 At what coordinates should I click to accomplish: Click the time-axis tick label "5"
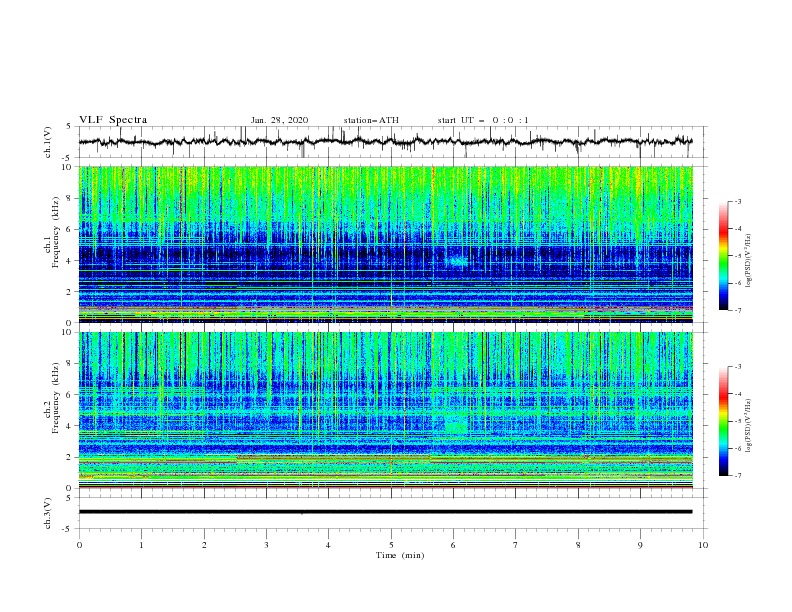click(391, 545)
